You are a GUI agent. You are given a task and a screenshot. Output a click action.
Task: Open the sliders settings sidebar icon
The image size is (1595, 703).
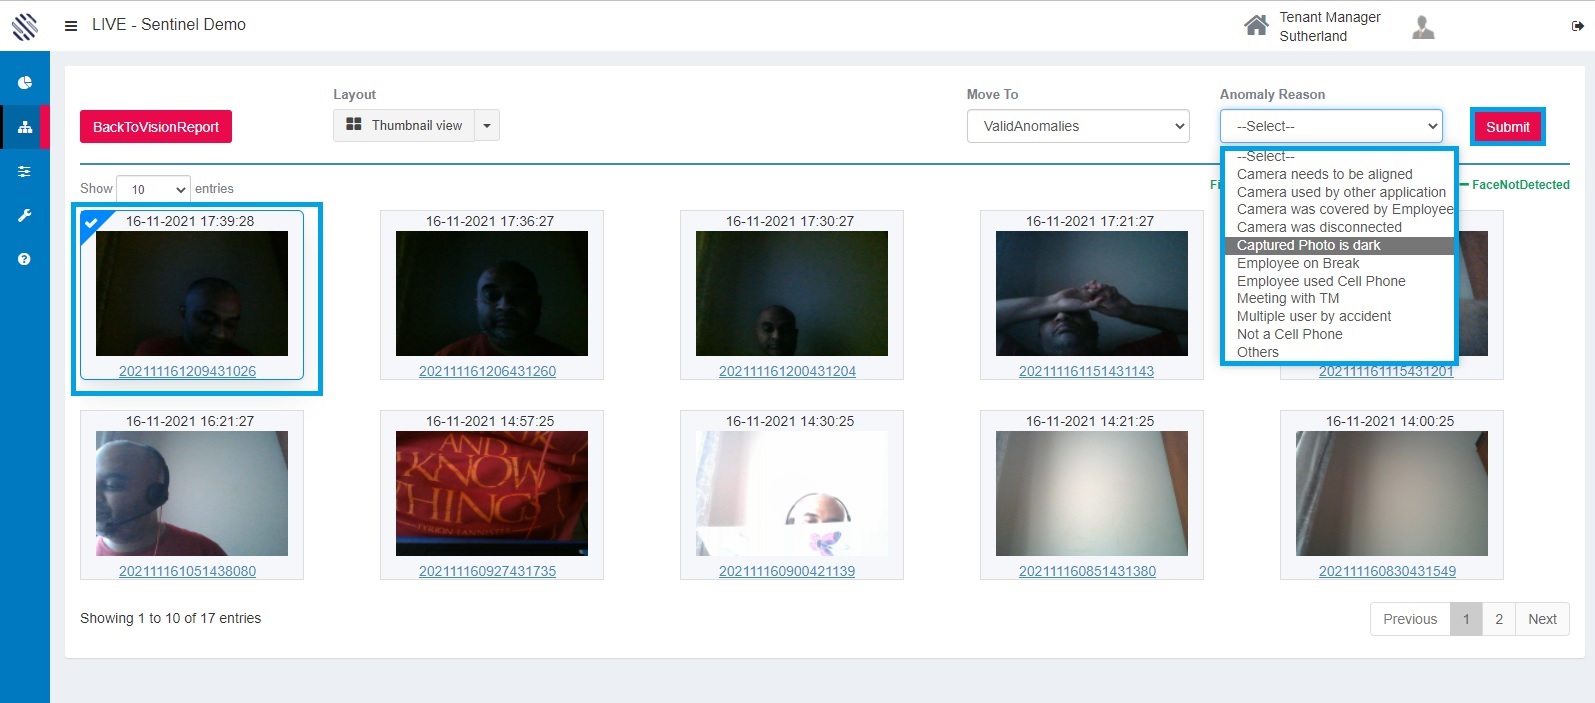(25, 172)
